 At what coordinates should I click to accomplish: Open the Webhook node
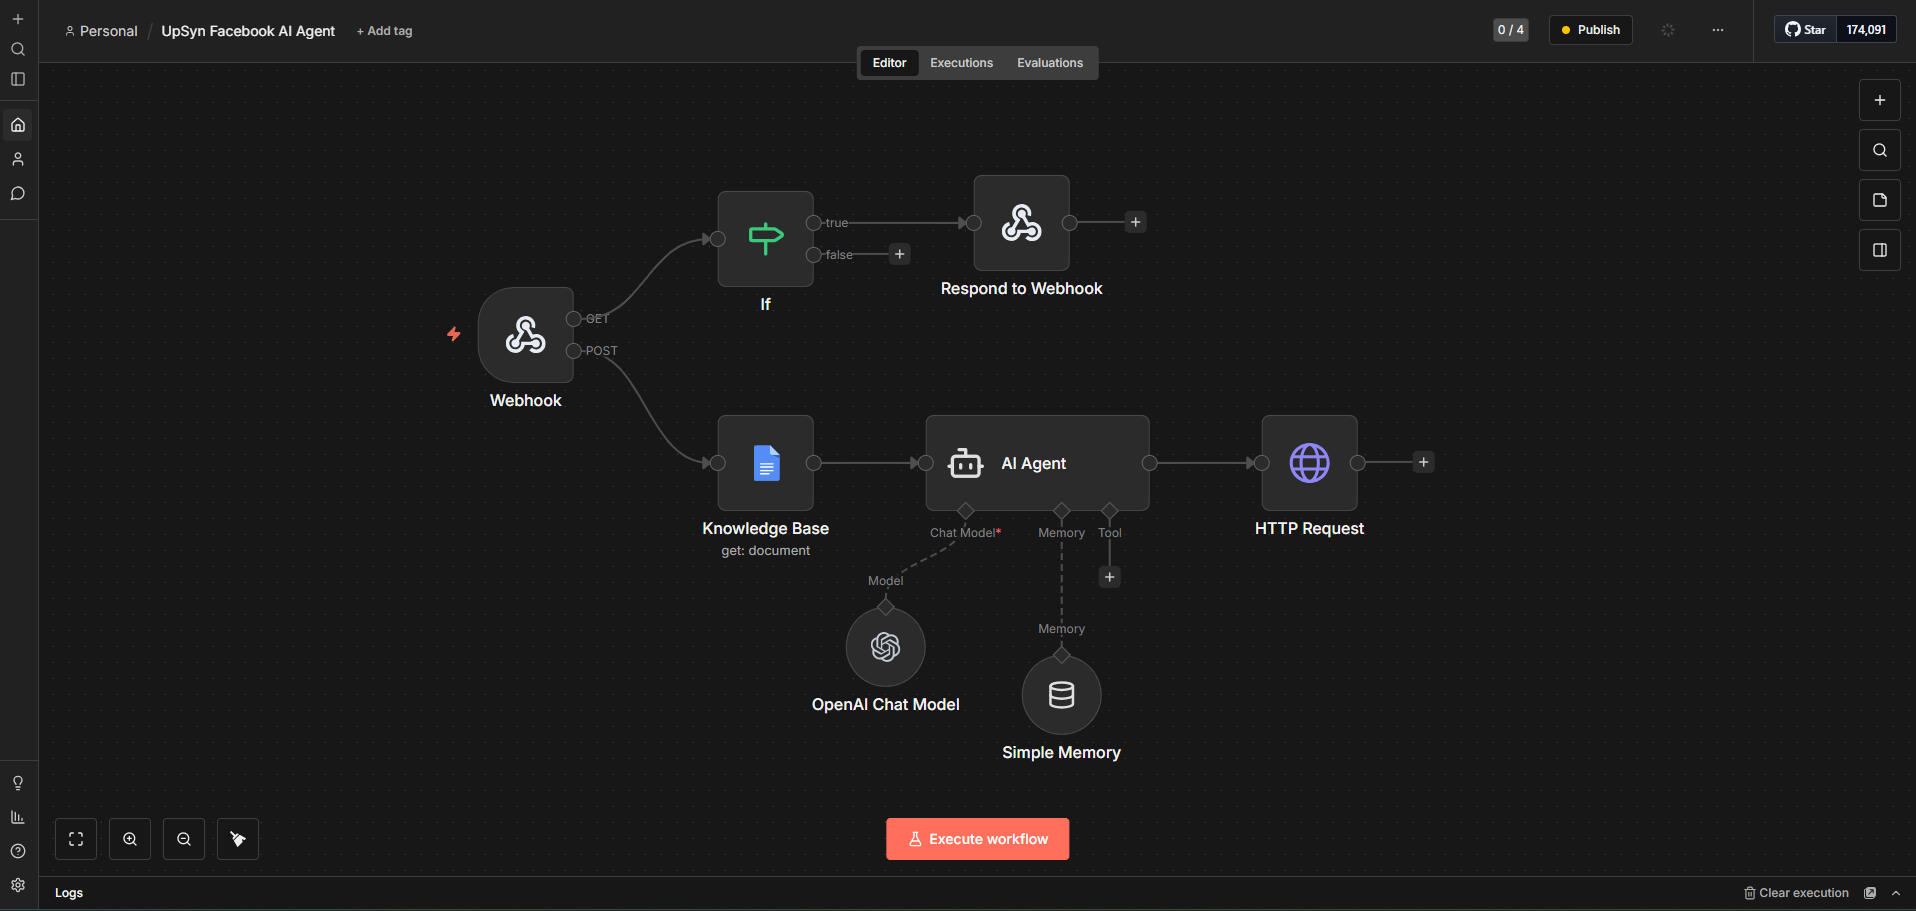coord(525,335)
